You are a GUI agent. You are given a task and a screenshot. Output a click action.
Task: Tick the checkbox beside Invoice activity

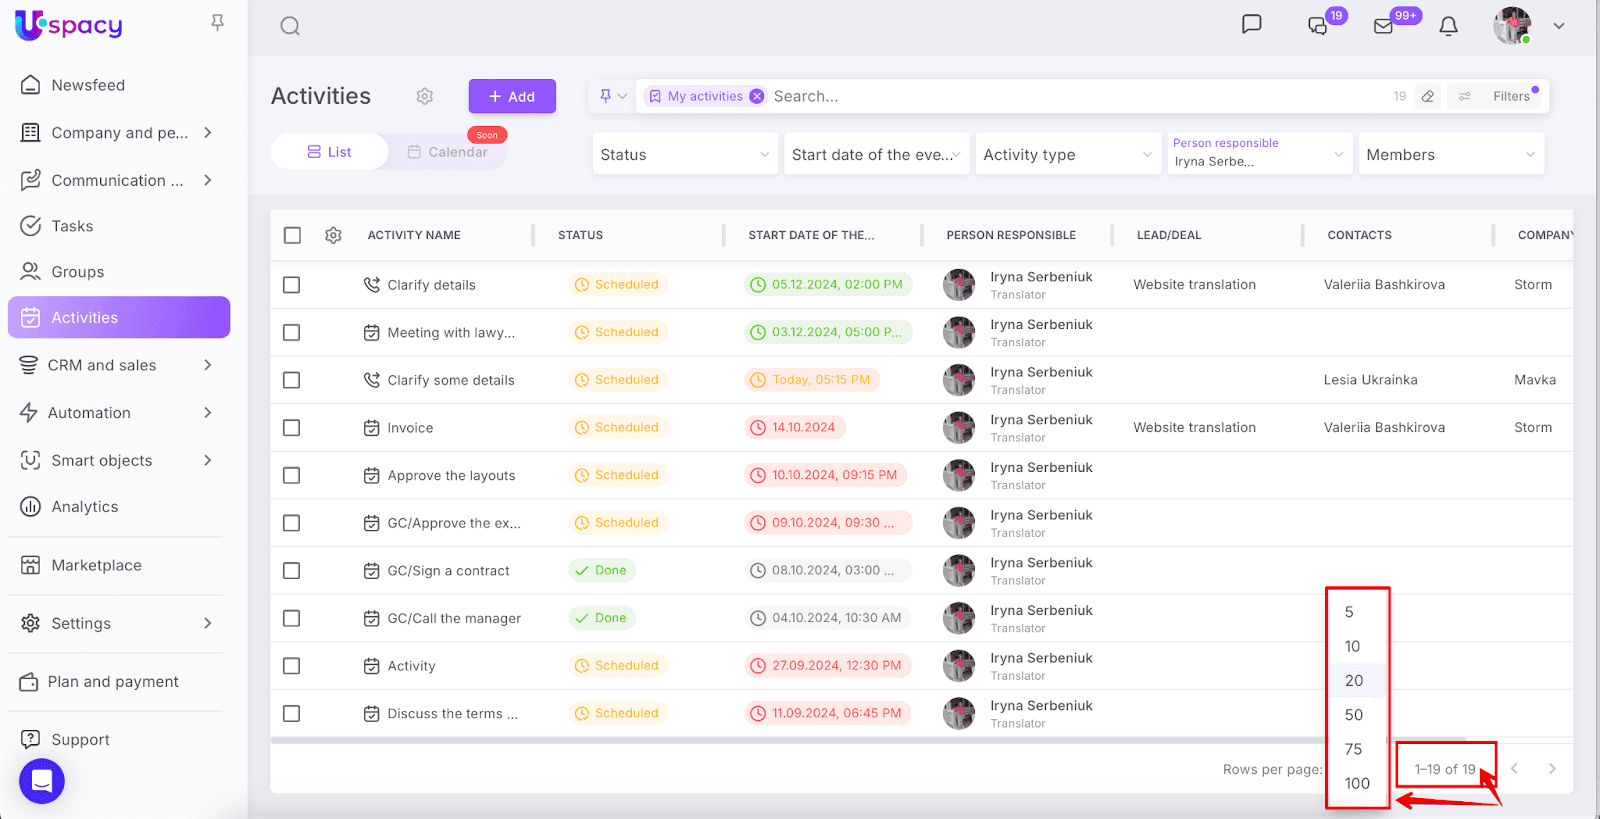pos(292,428)
